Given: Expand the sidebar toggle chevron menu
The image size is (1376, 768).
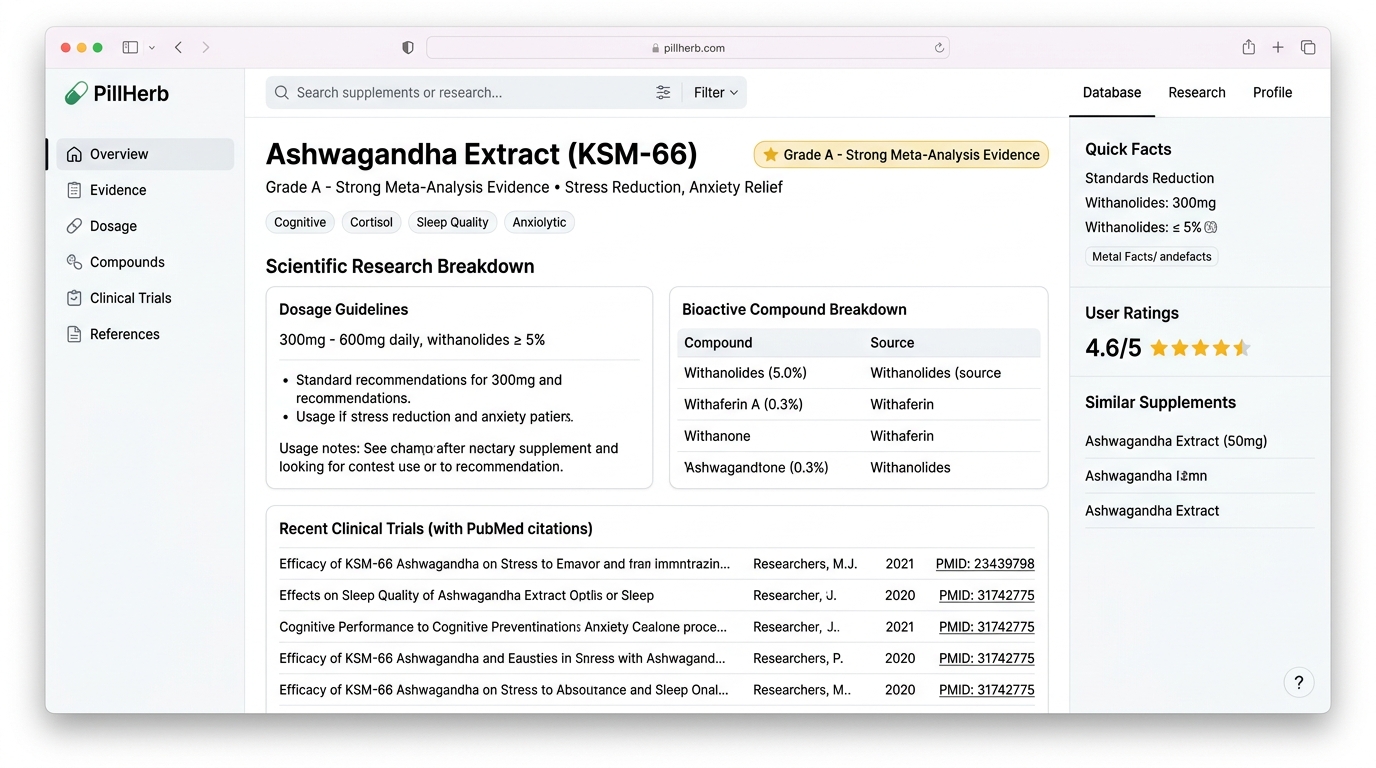Looking at the screenshot, I should [152, 47].
